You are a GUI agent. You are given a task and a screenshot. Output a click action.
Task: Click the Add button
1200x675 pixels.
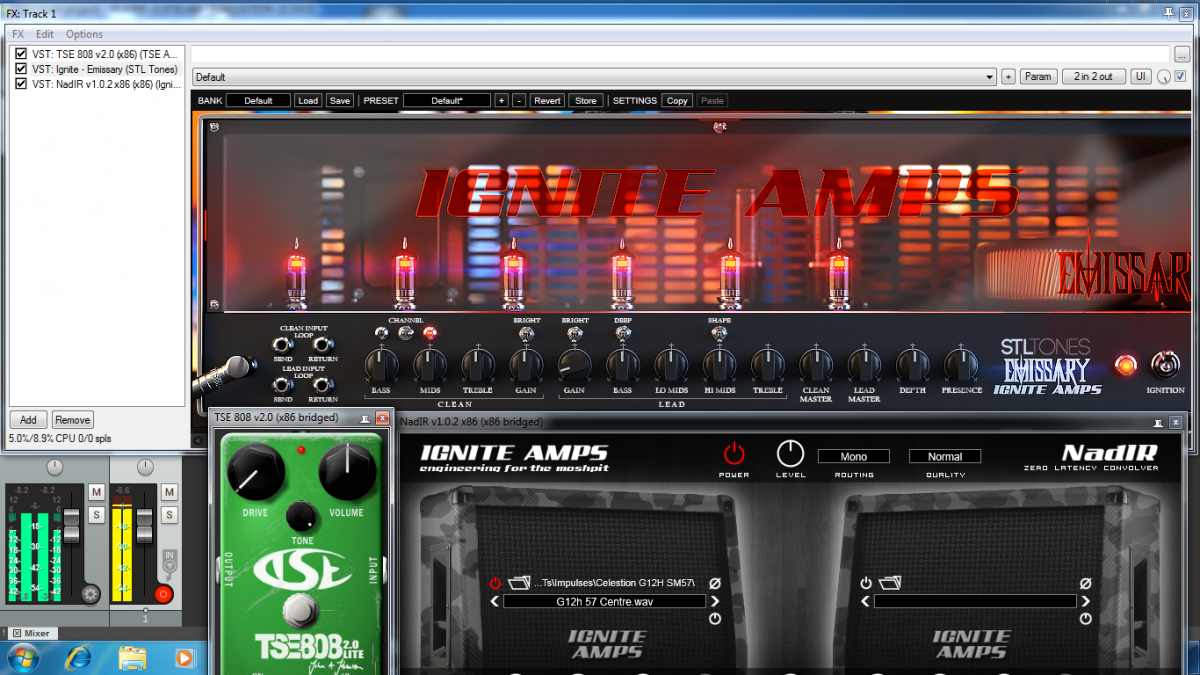pyautogui.click(x=28, y=420)
